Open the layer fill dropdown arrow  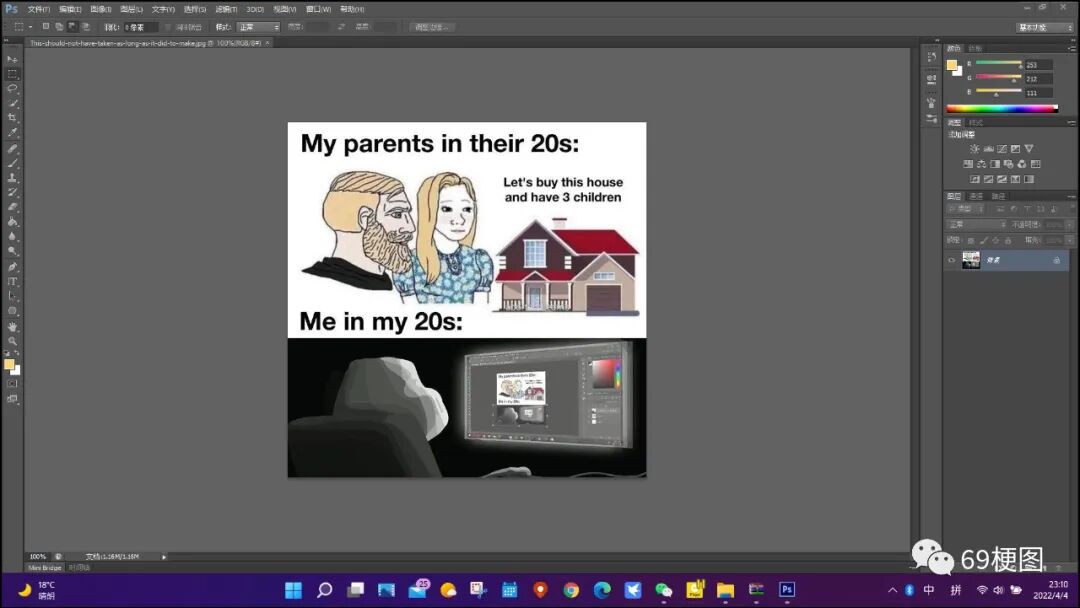click(x=1070, y=240)
